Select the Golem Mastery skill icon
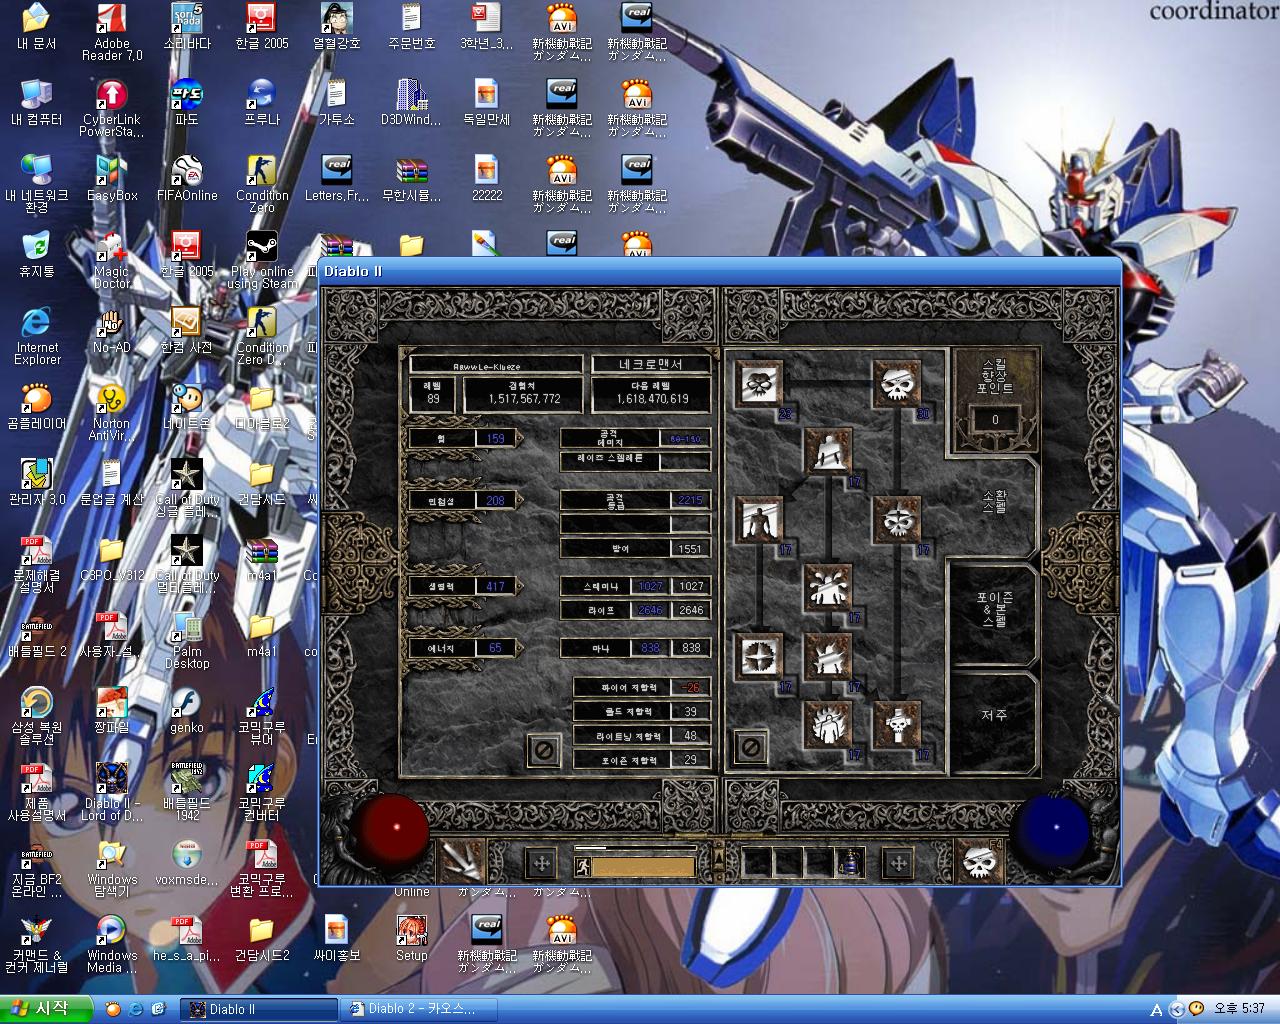This screenshot has width=1280, height=1024. click(x=759, y=521)
